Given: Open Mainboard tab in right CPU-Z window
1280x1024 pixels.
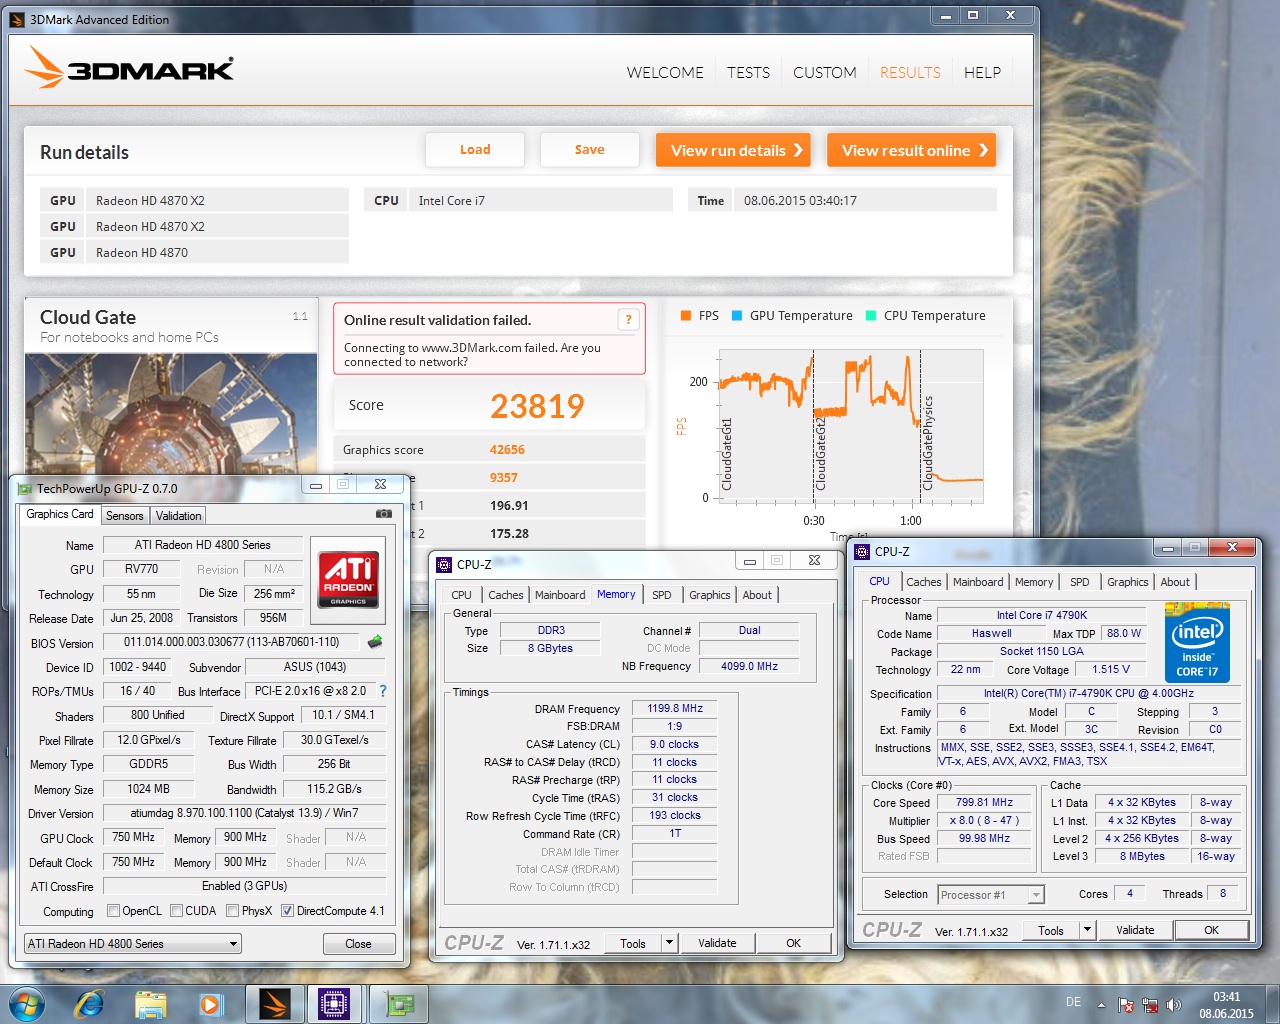Looking at the screenshot, I should [x=978, y=582].
